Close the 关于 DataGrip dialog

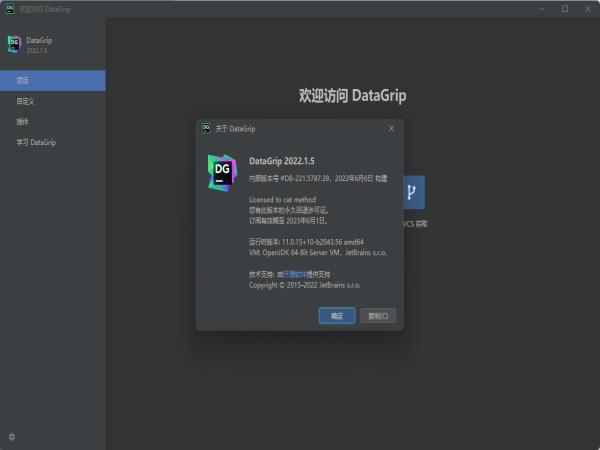coord(391,128)
